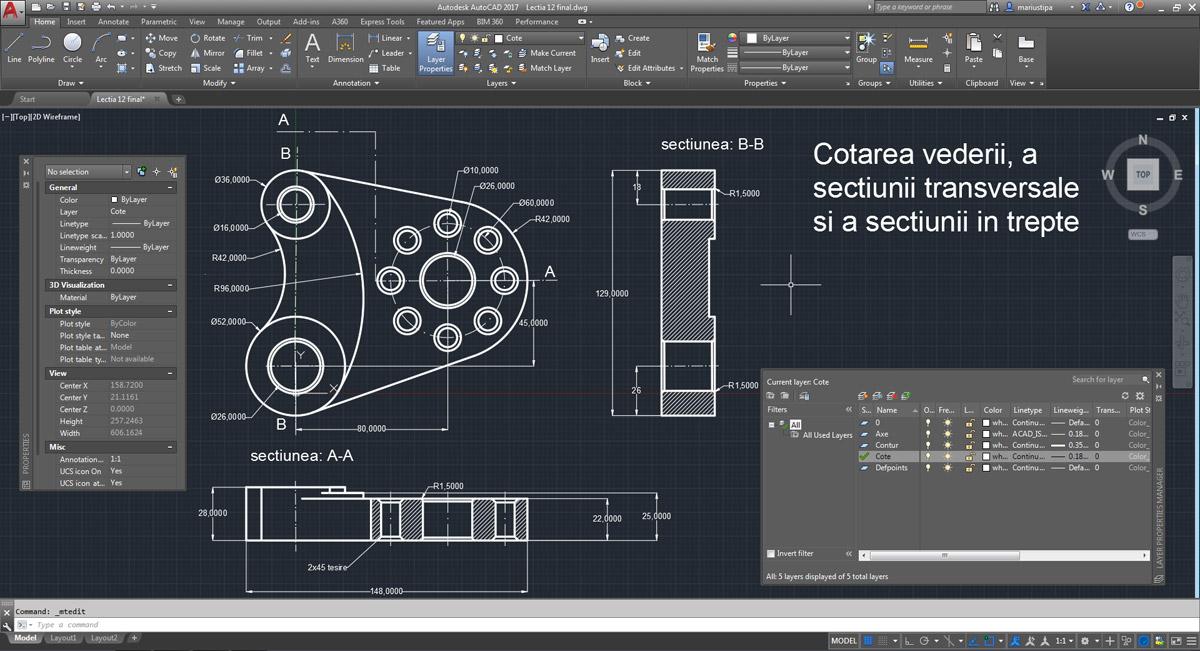Image resolution: width=1200 pixels, height=651 pixels.
Task: Open the Insert ribbon tab
Action: [76, 21]
